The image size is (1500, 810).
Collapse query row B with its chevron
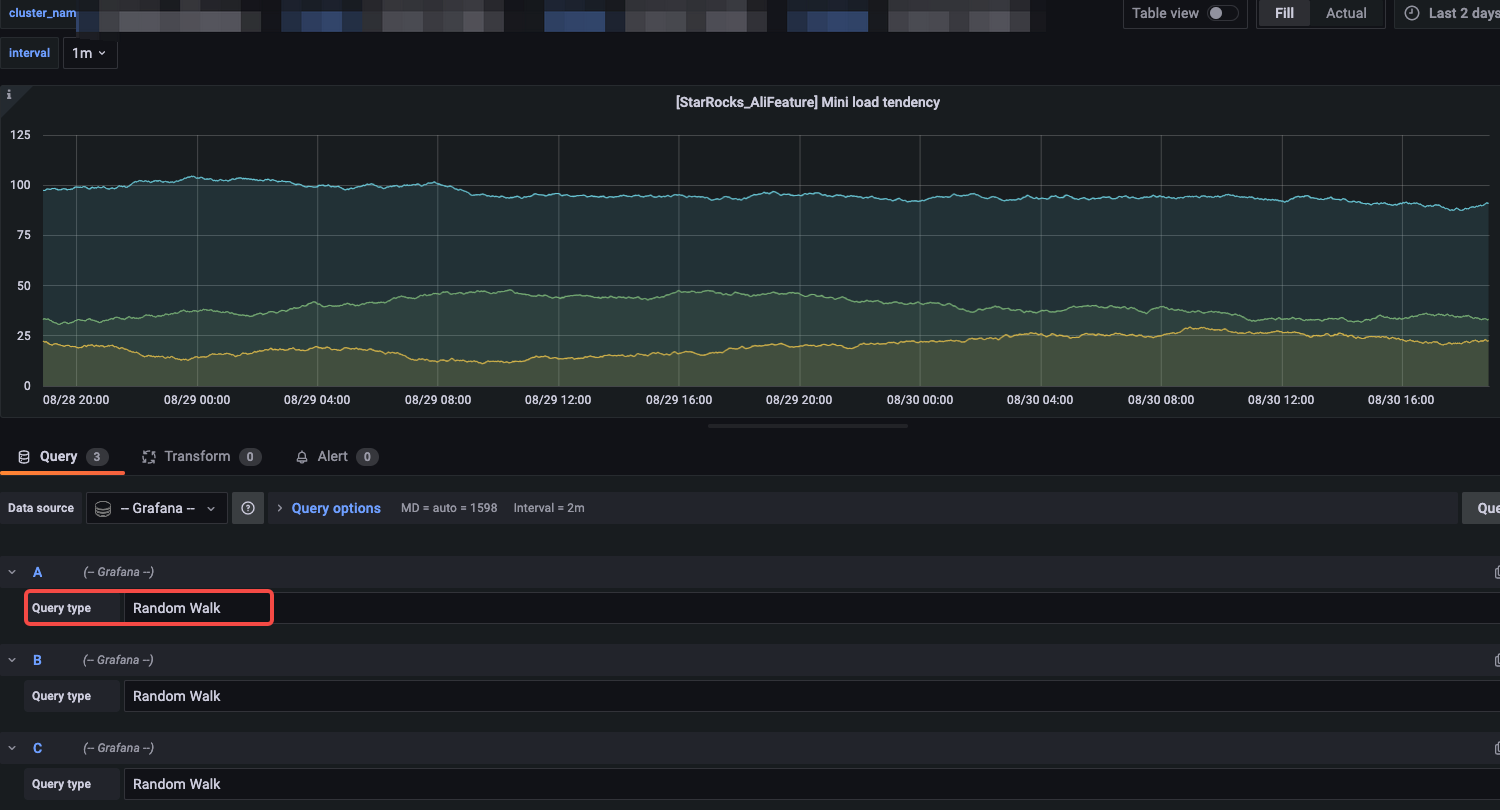(x=13, y=660)
